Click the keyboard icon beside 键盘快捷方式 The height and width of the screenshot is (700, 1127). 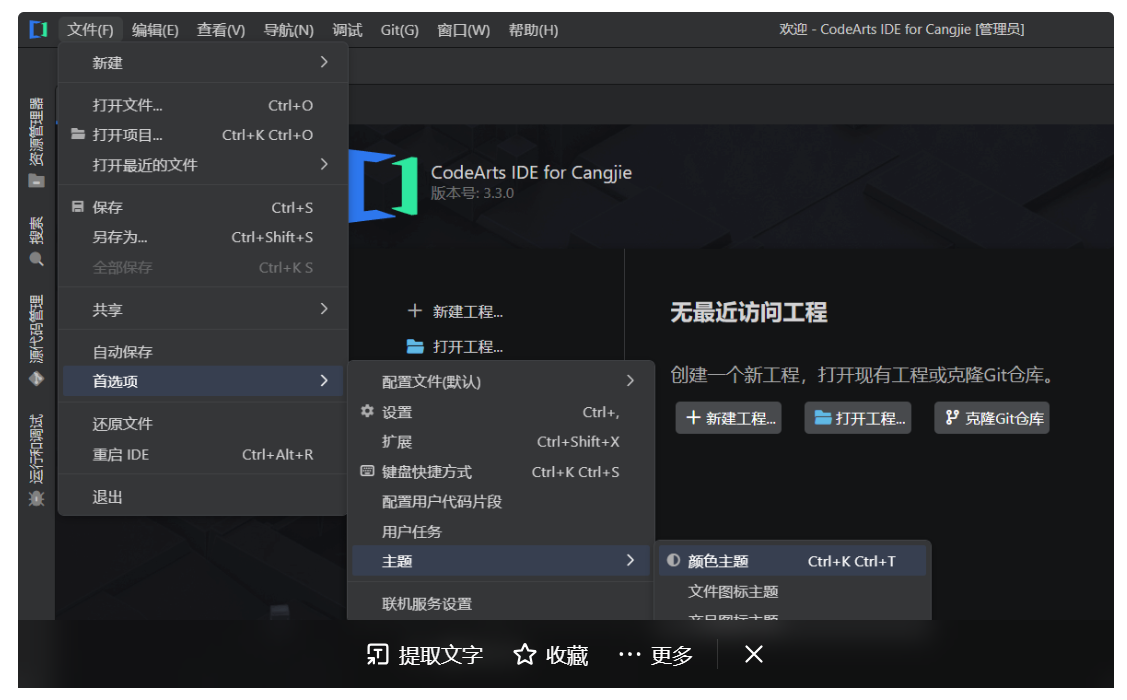tap(367, 471)
